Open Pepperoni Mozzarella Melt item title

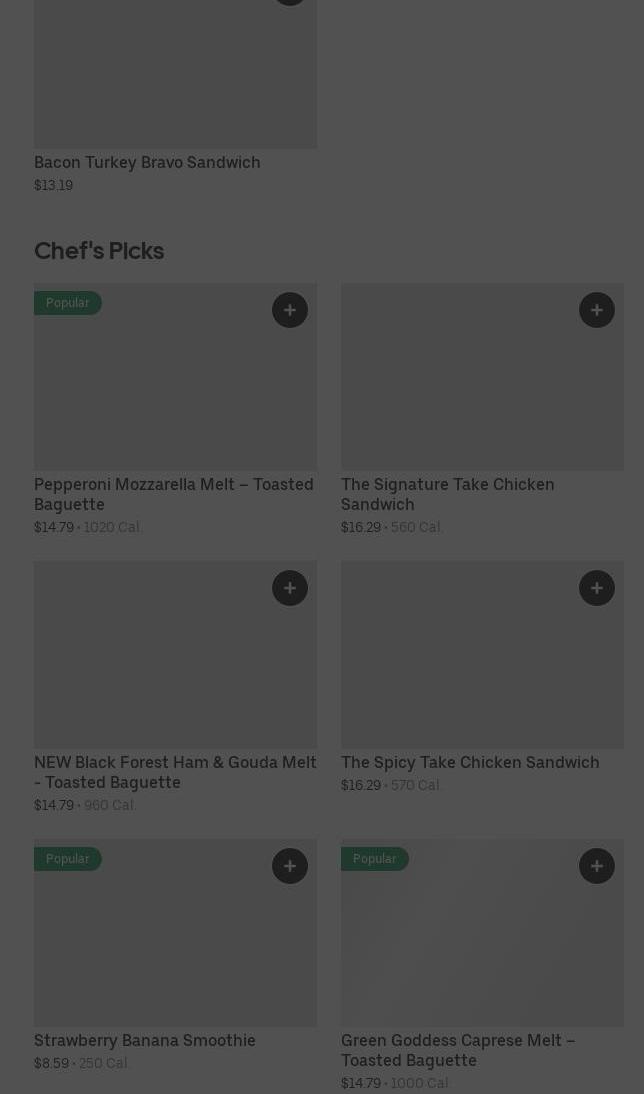tap(174, 494)
